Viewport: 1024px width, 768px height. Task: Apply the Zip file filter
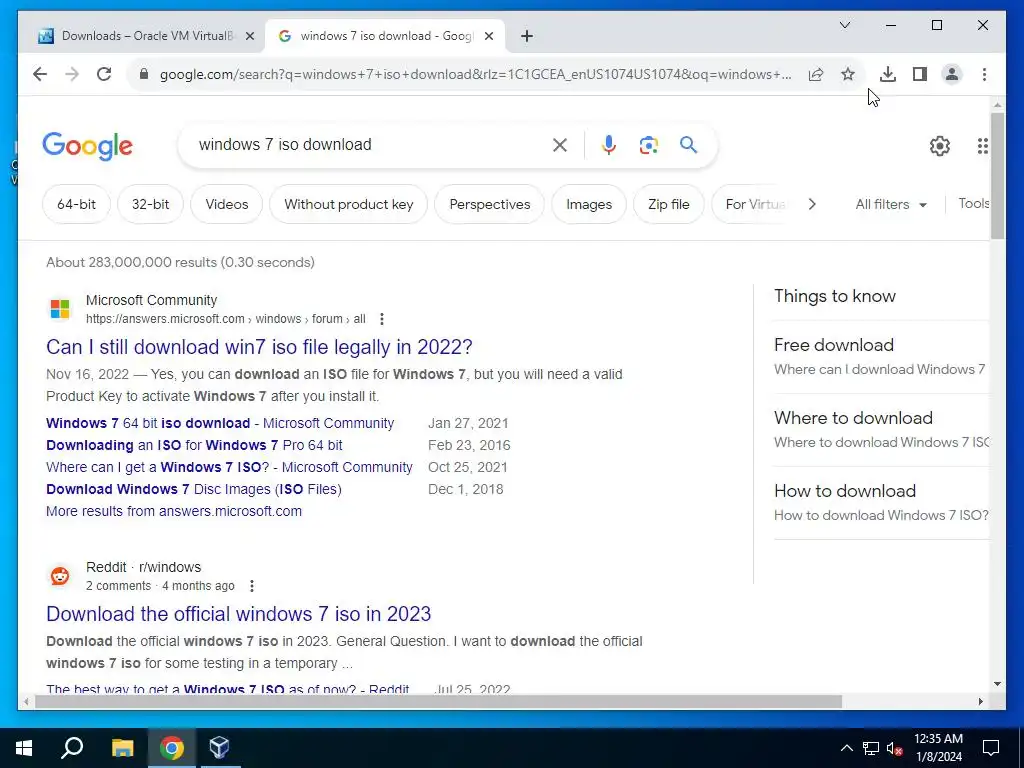coord(669,204)
